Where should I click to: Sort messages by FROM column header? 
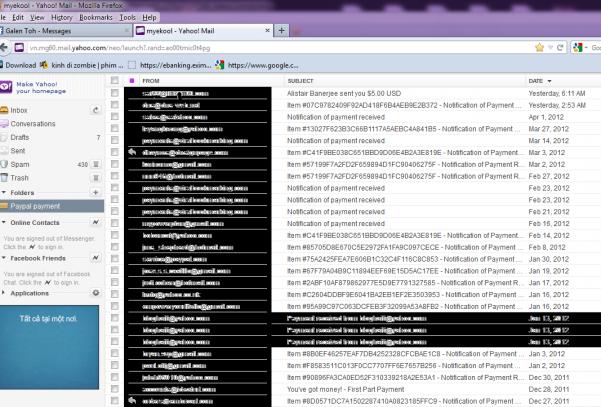pyautogui.click(x=151, y=81)
